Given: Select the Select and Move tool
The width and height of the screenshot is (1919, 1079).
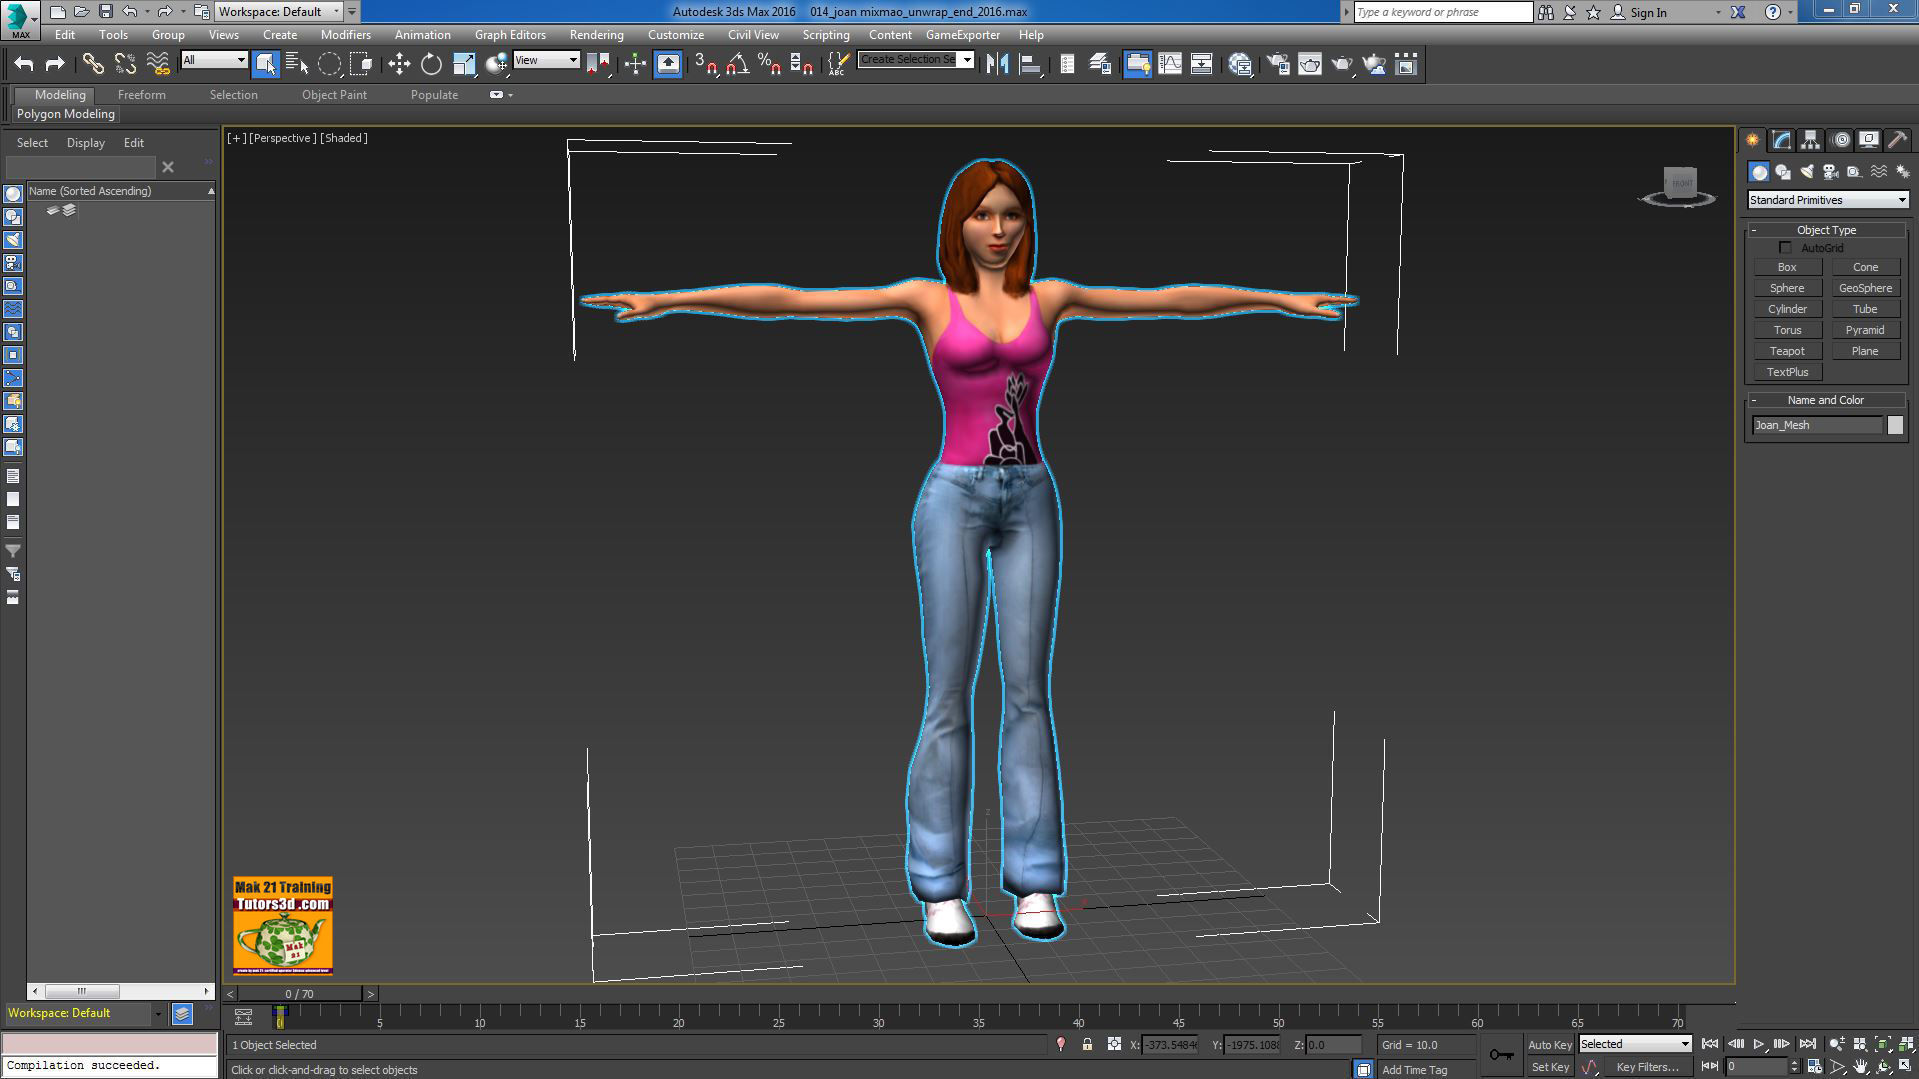Looking at the screenshot, I should (x=399, y=64).
